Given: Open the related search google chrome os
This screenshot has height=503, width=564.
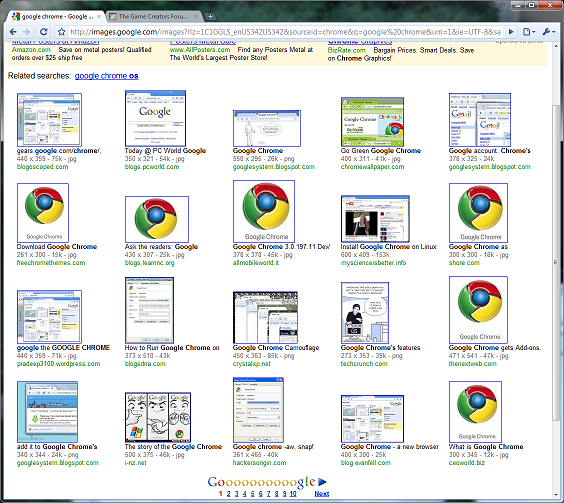Looking at the screenshot, I should click(106, 76).
